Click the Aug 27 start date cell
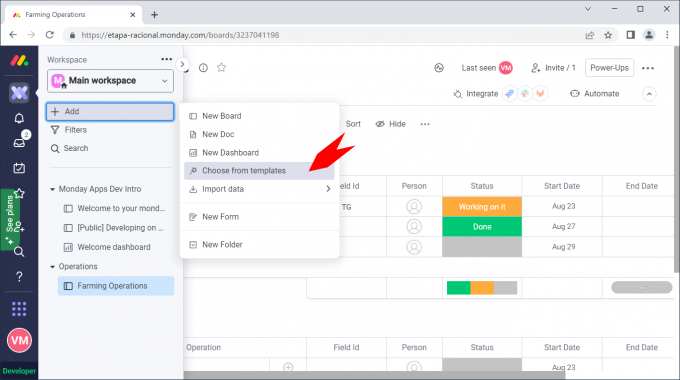Image resolution: width=680 pixels, height=380 pixels. click(x=562, y=226)
